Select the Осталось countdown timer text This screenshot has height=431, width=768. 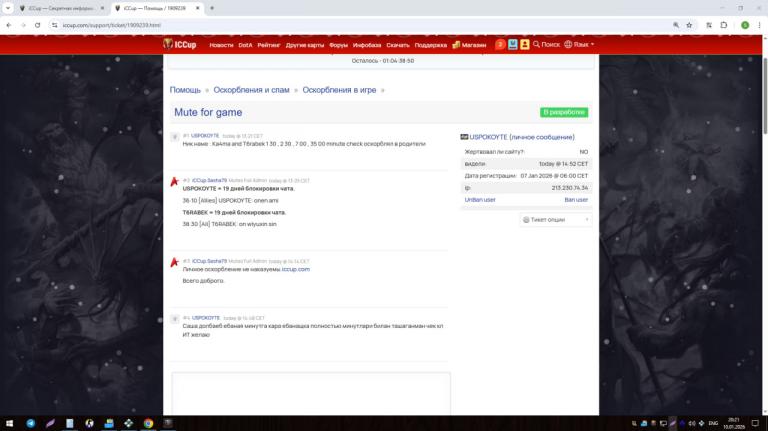tap(383, 61)
